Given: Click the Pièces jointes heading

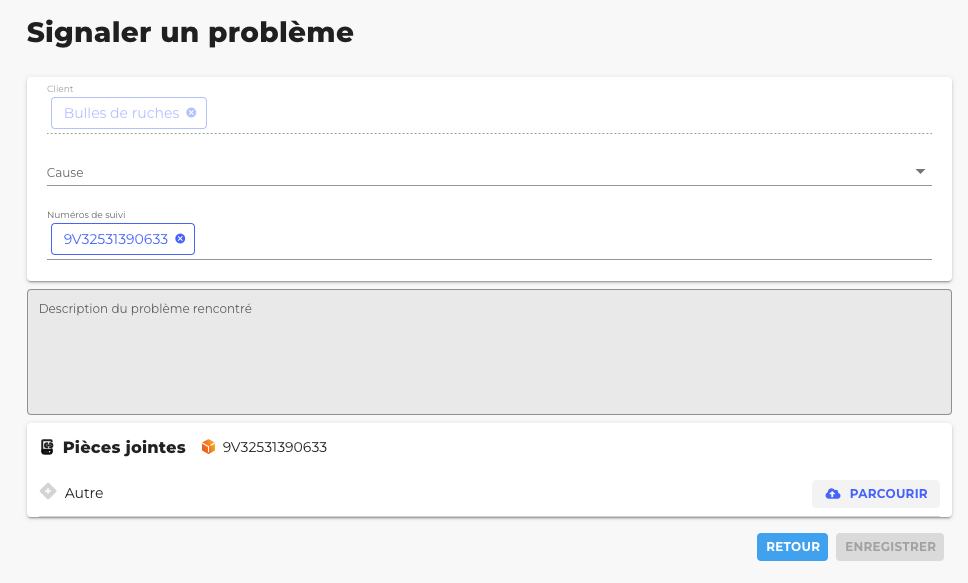Looking at the screenshot, I should [x=124, y=447].
